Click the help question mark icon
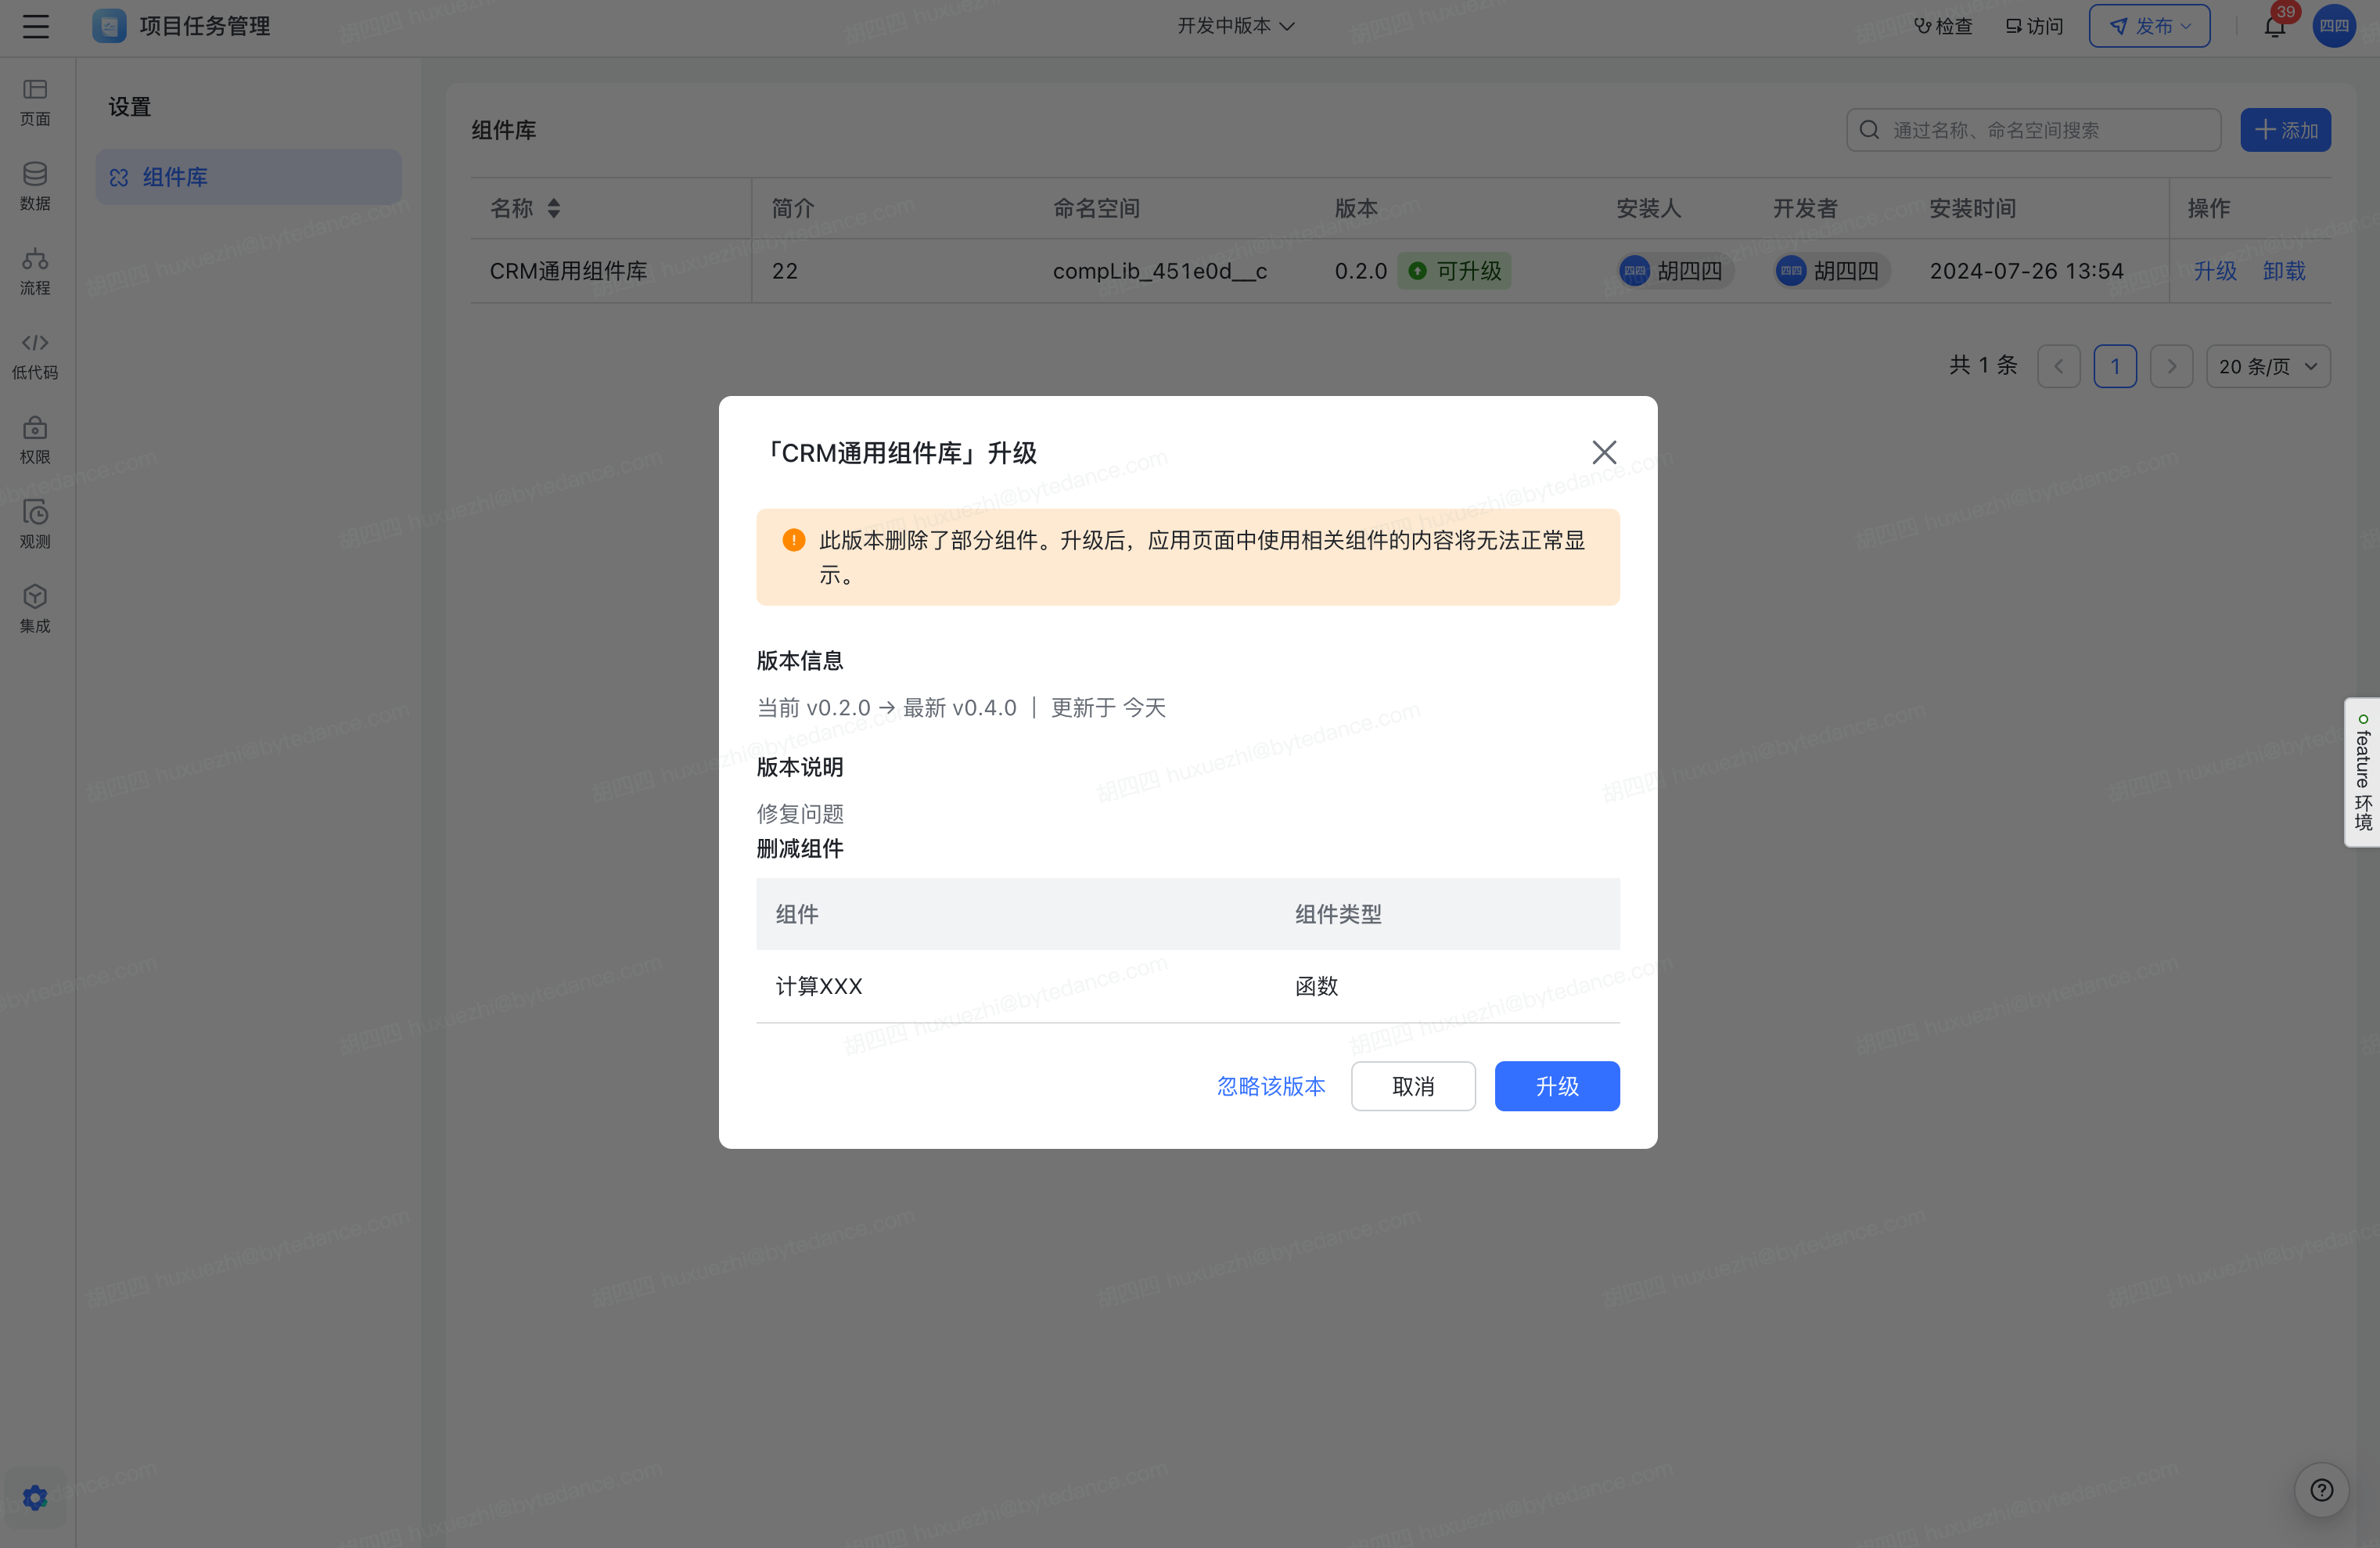2380x1548 pixels. point(2321,1490)
